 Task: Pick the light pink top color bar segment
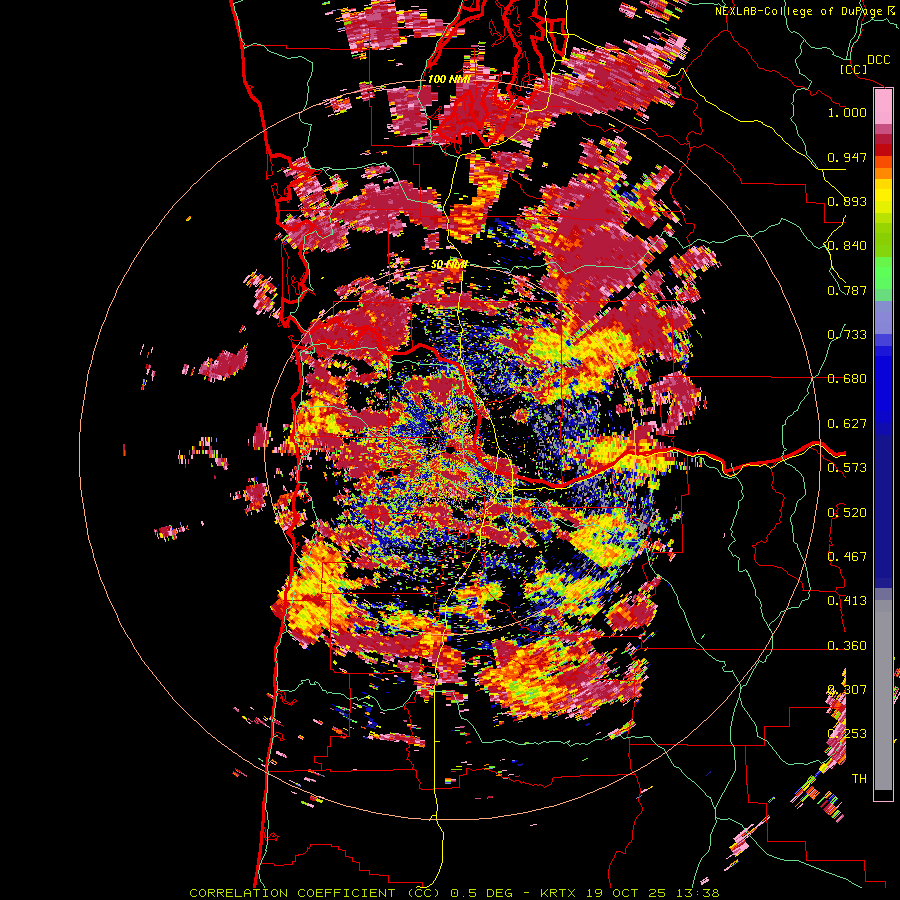883,107
